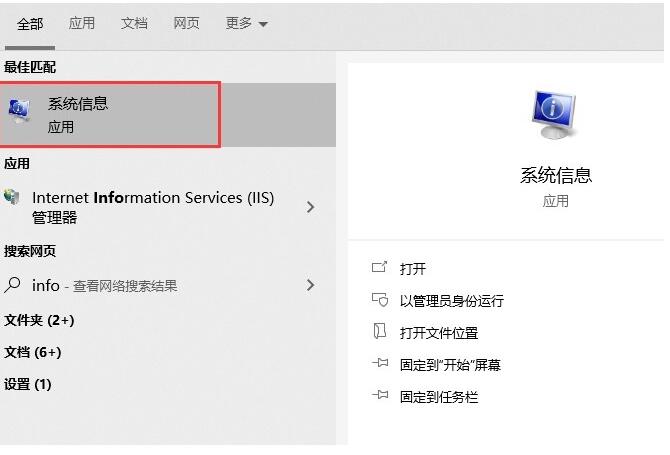The image size is (670, 455).
Task: Switch to the 网页 filter tab
Action: 186,23
